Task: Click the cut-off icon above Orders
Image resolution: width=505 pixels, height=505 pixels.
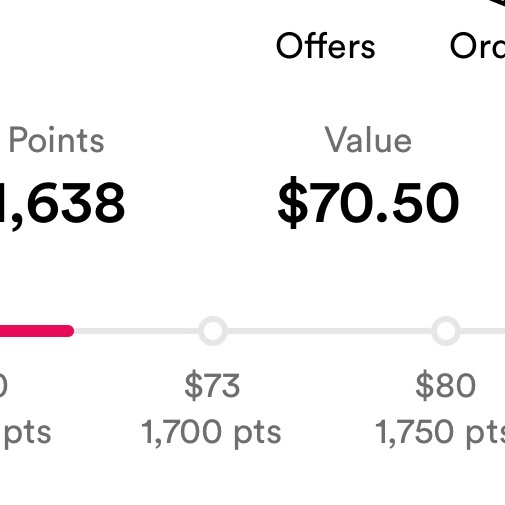Action: tap(497, 3)
